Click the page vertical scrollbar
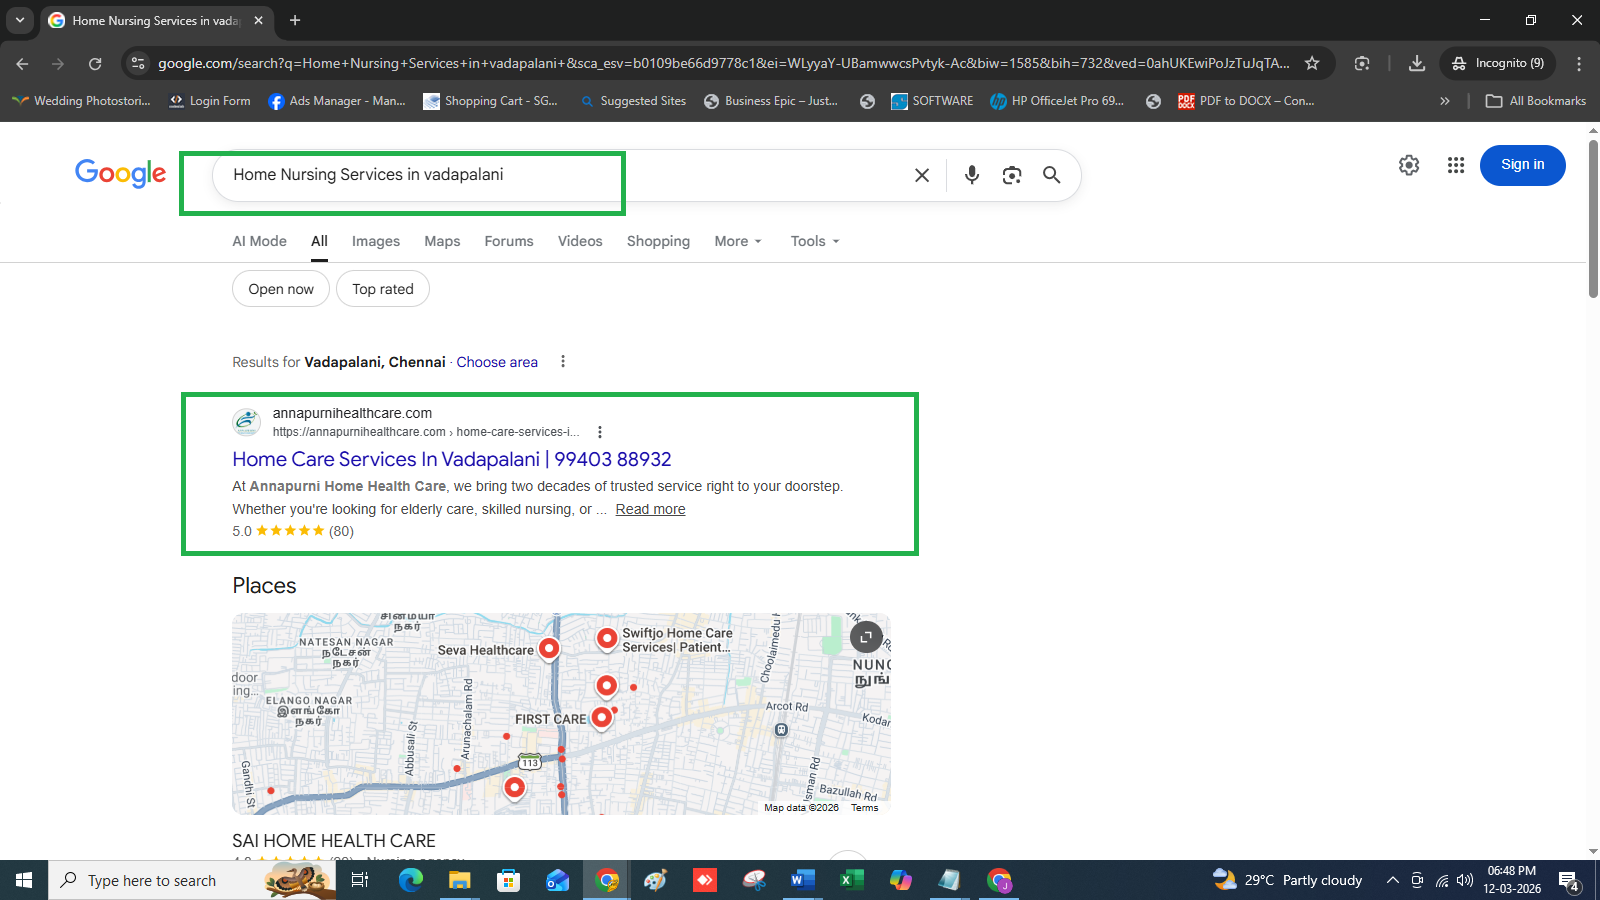 point(1593,220)
